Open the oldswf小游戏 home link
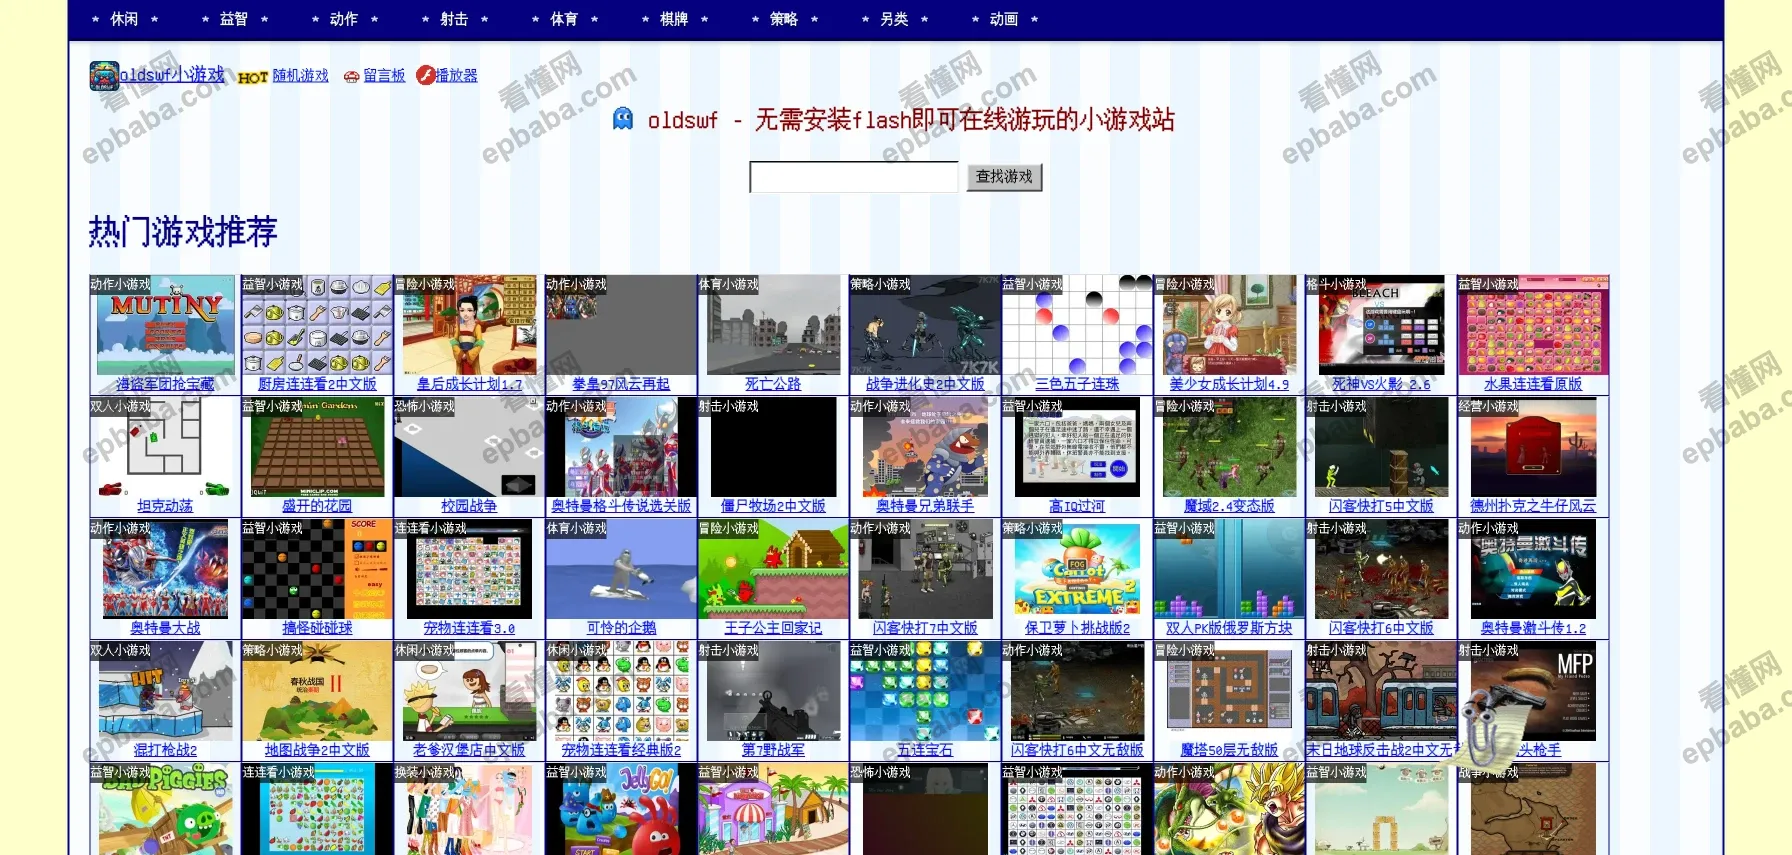 pyautogui.click(x=172, y=75)
